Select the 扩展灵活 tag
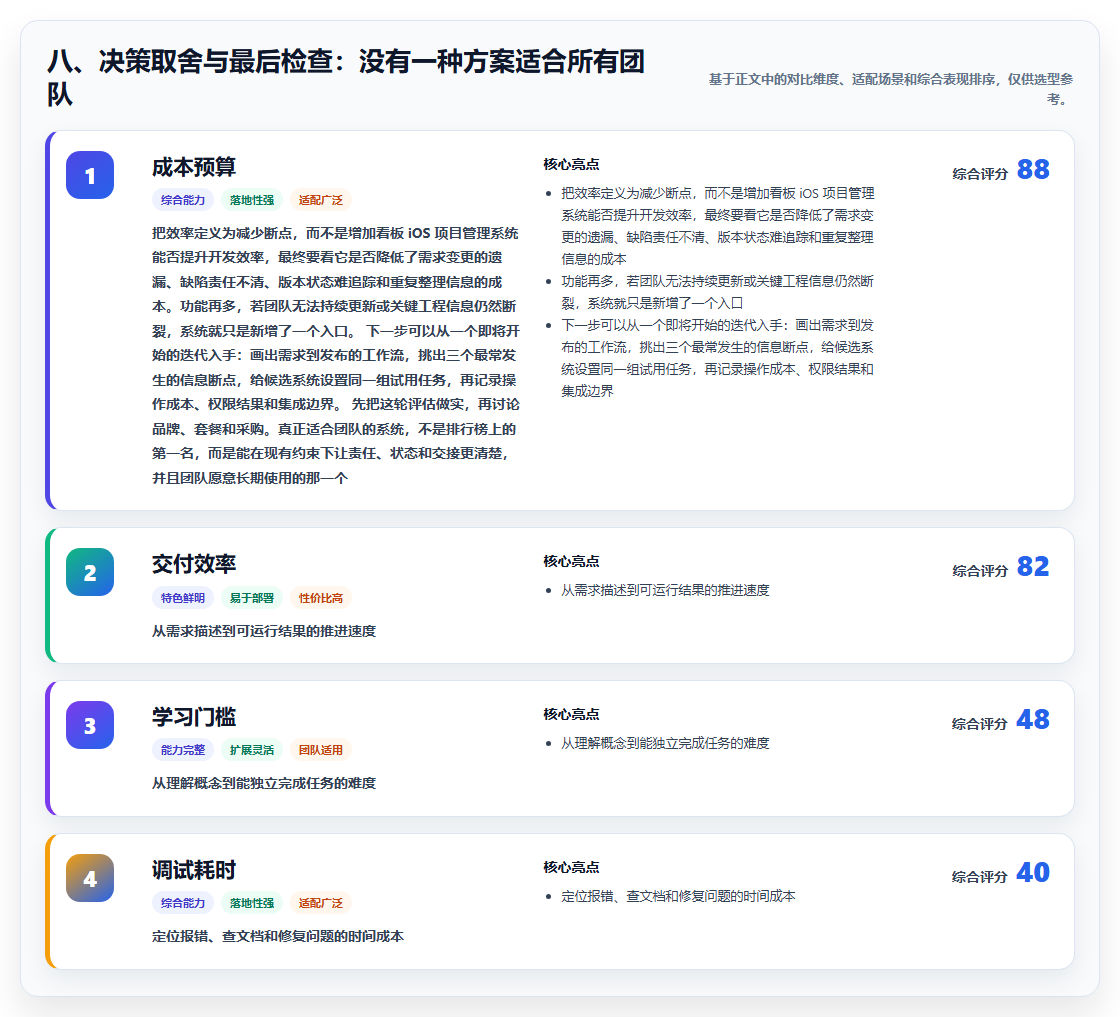The image size is (1120, 1017). click(x=252, y=750)
